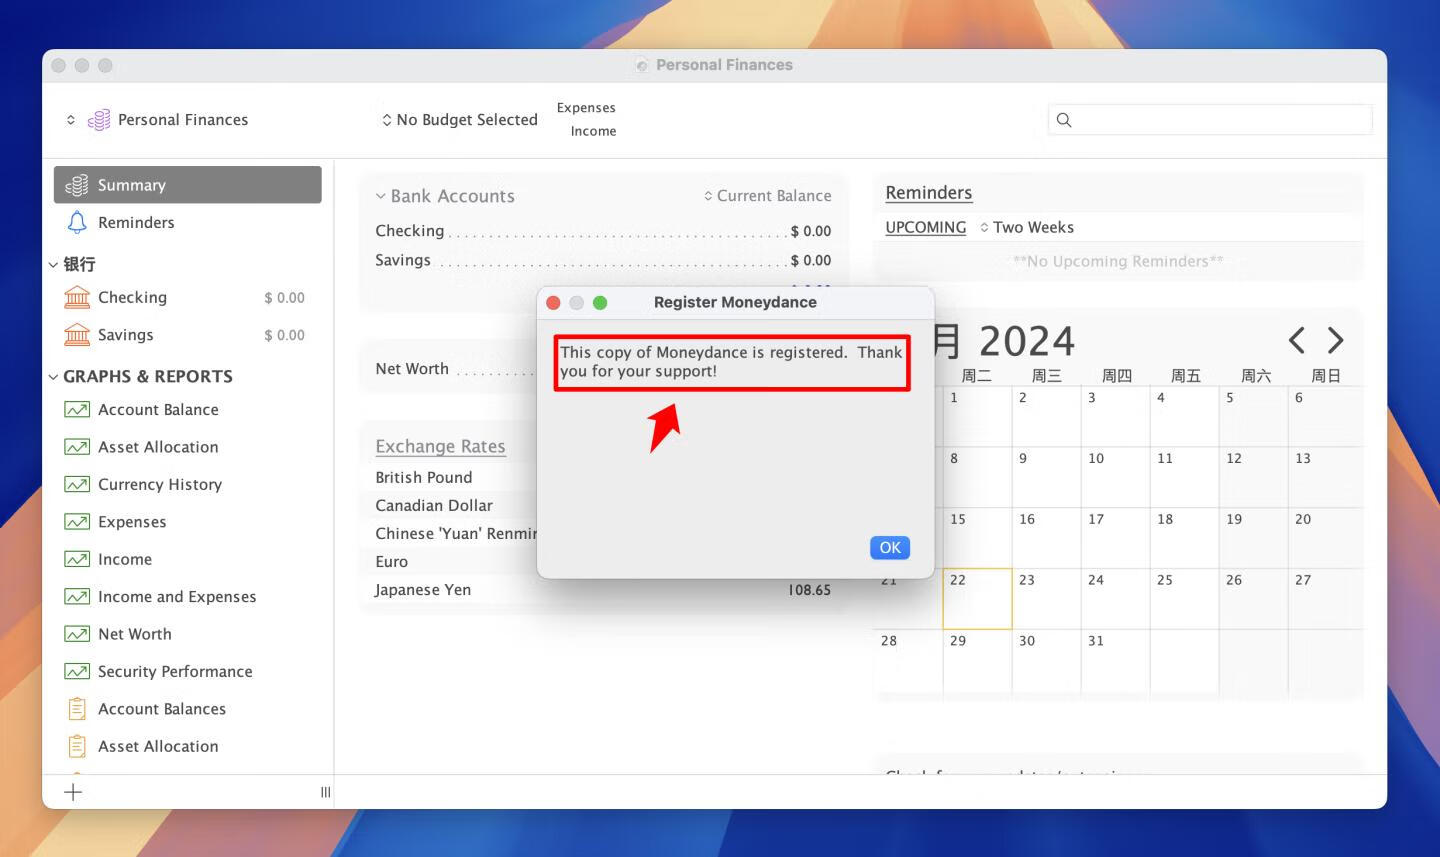Open the Savings account row link
The width and height of the screenshot is (1440, 857).
point(403,260)
